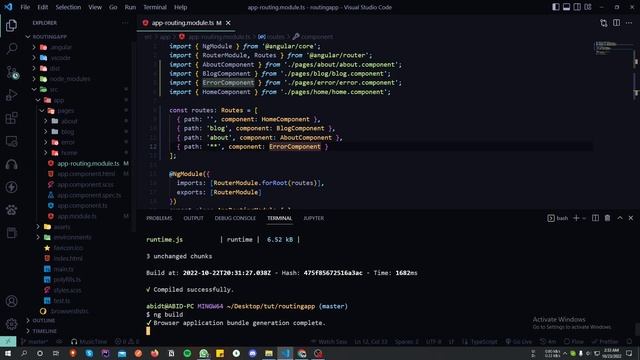Open Explorer panel ellipsis menu
640x360 pixels.
[125, 23]
